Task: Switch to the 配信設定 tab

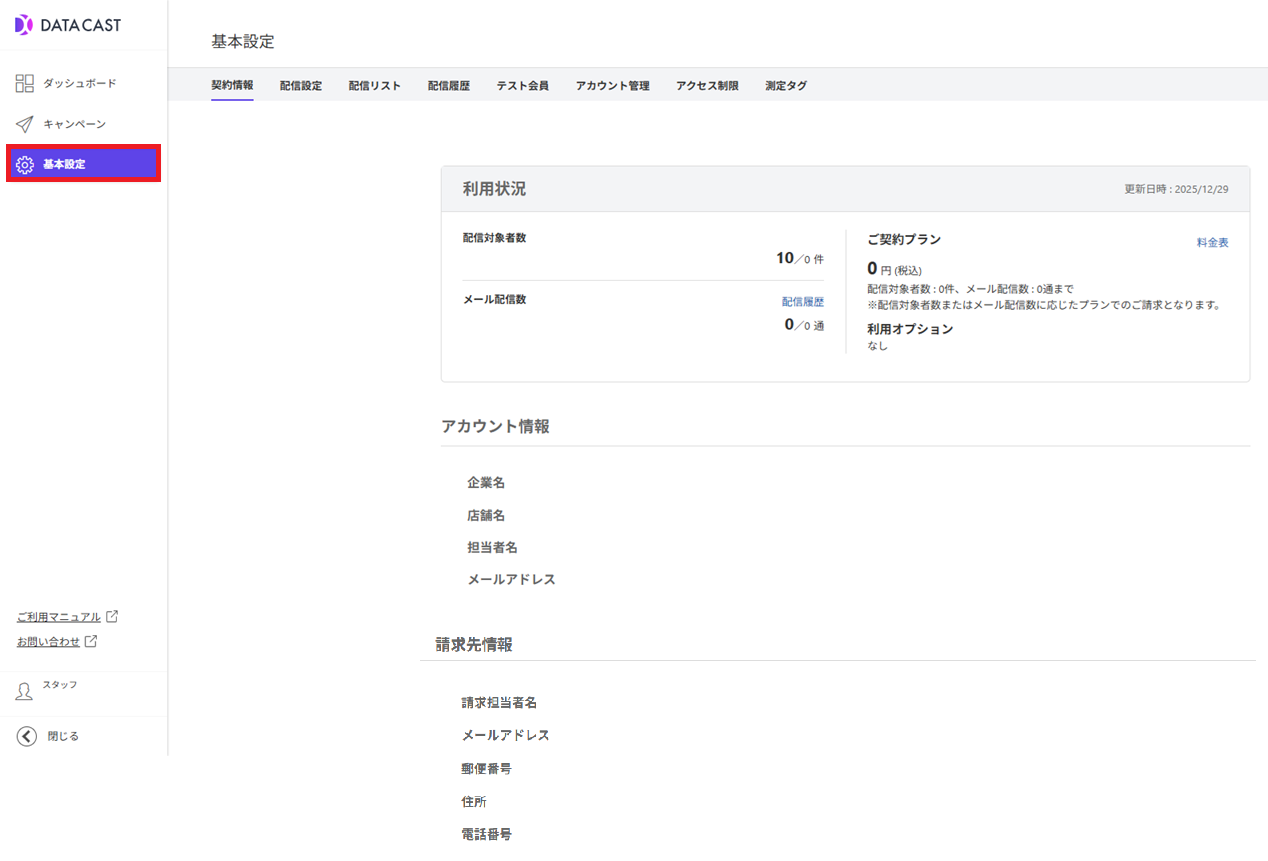Action: (x=301, y=86)
